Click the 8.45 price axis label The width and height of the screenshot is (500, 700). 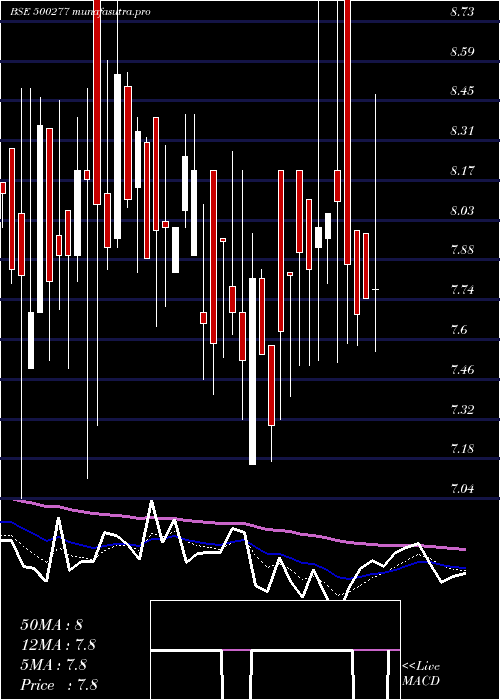coord(462,91)
